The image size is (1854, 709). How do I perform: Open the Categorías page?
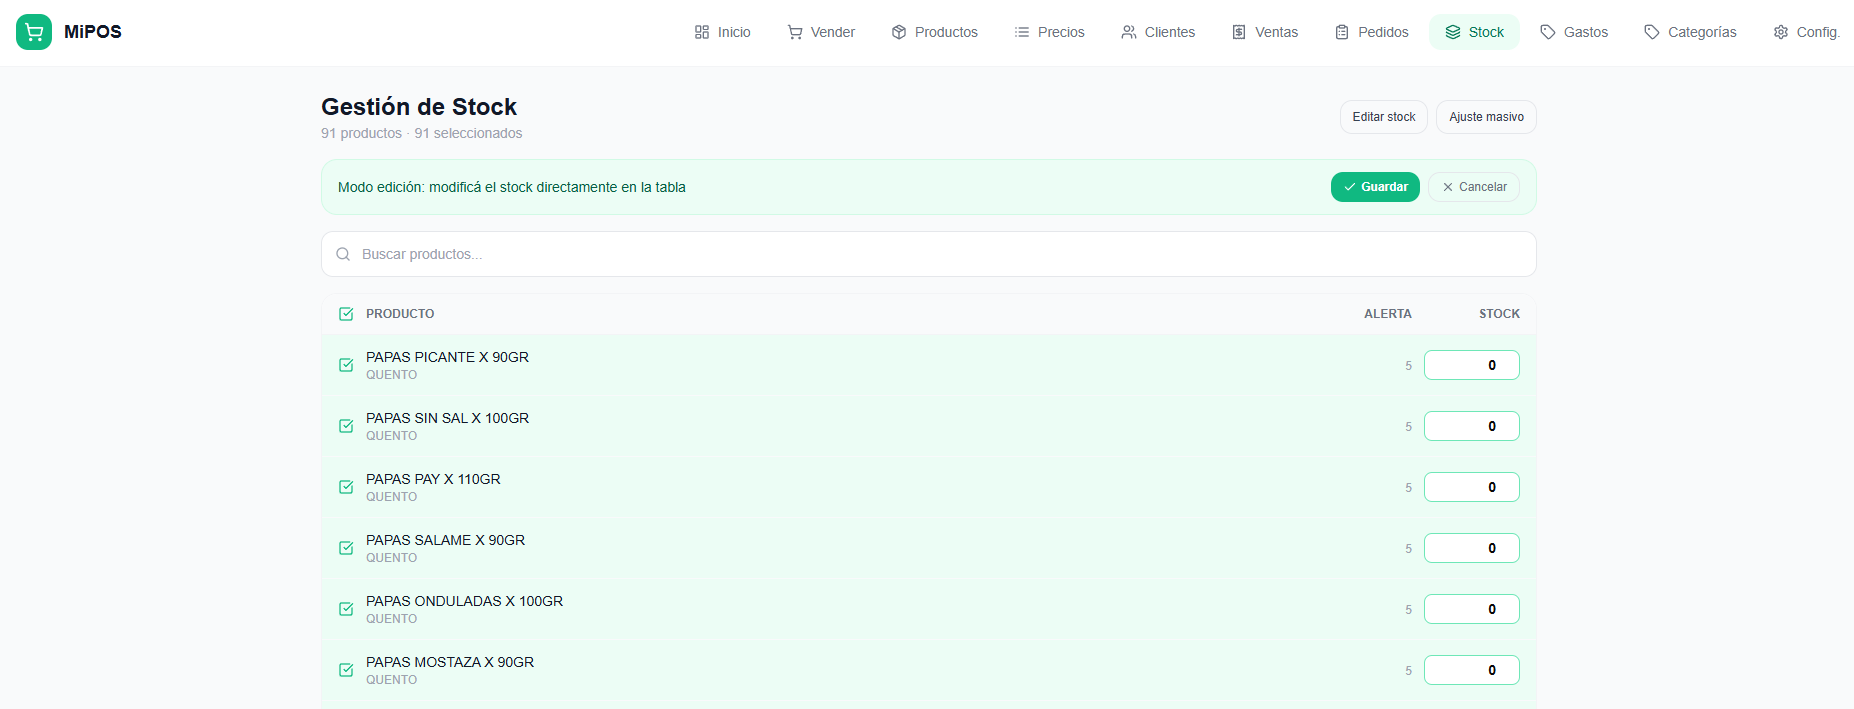(x=1690, y=32)
